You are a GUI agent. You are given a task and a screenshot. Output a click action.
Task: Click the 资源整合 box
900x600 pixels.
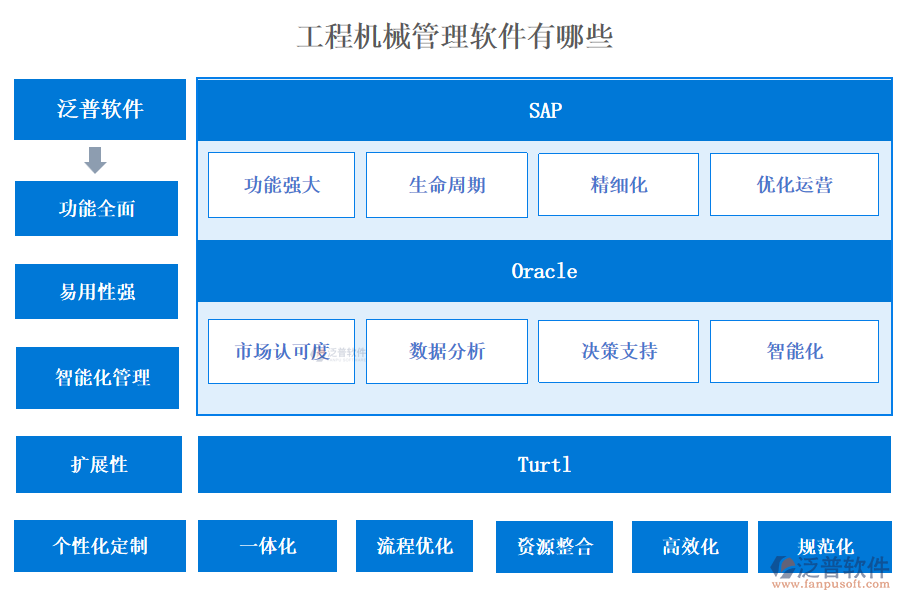(554, 547)
